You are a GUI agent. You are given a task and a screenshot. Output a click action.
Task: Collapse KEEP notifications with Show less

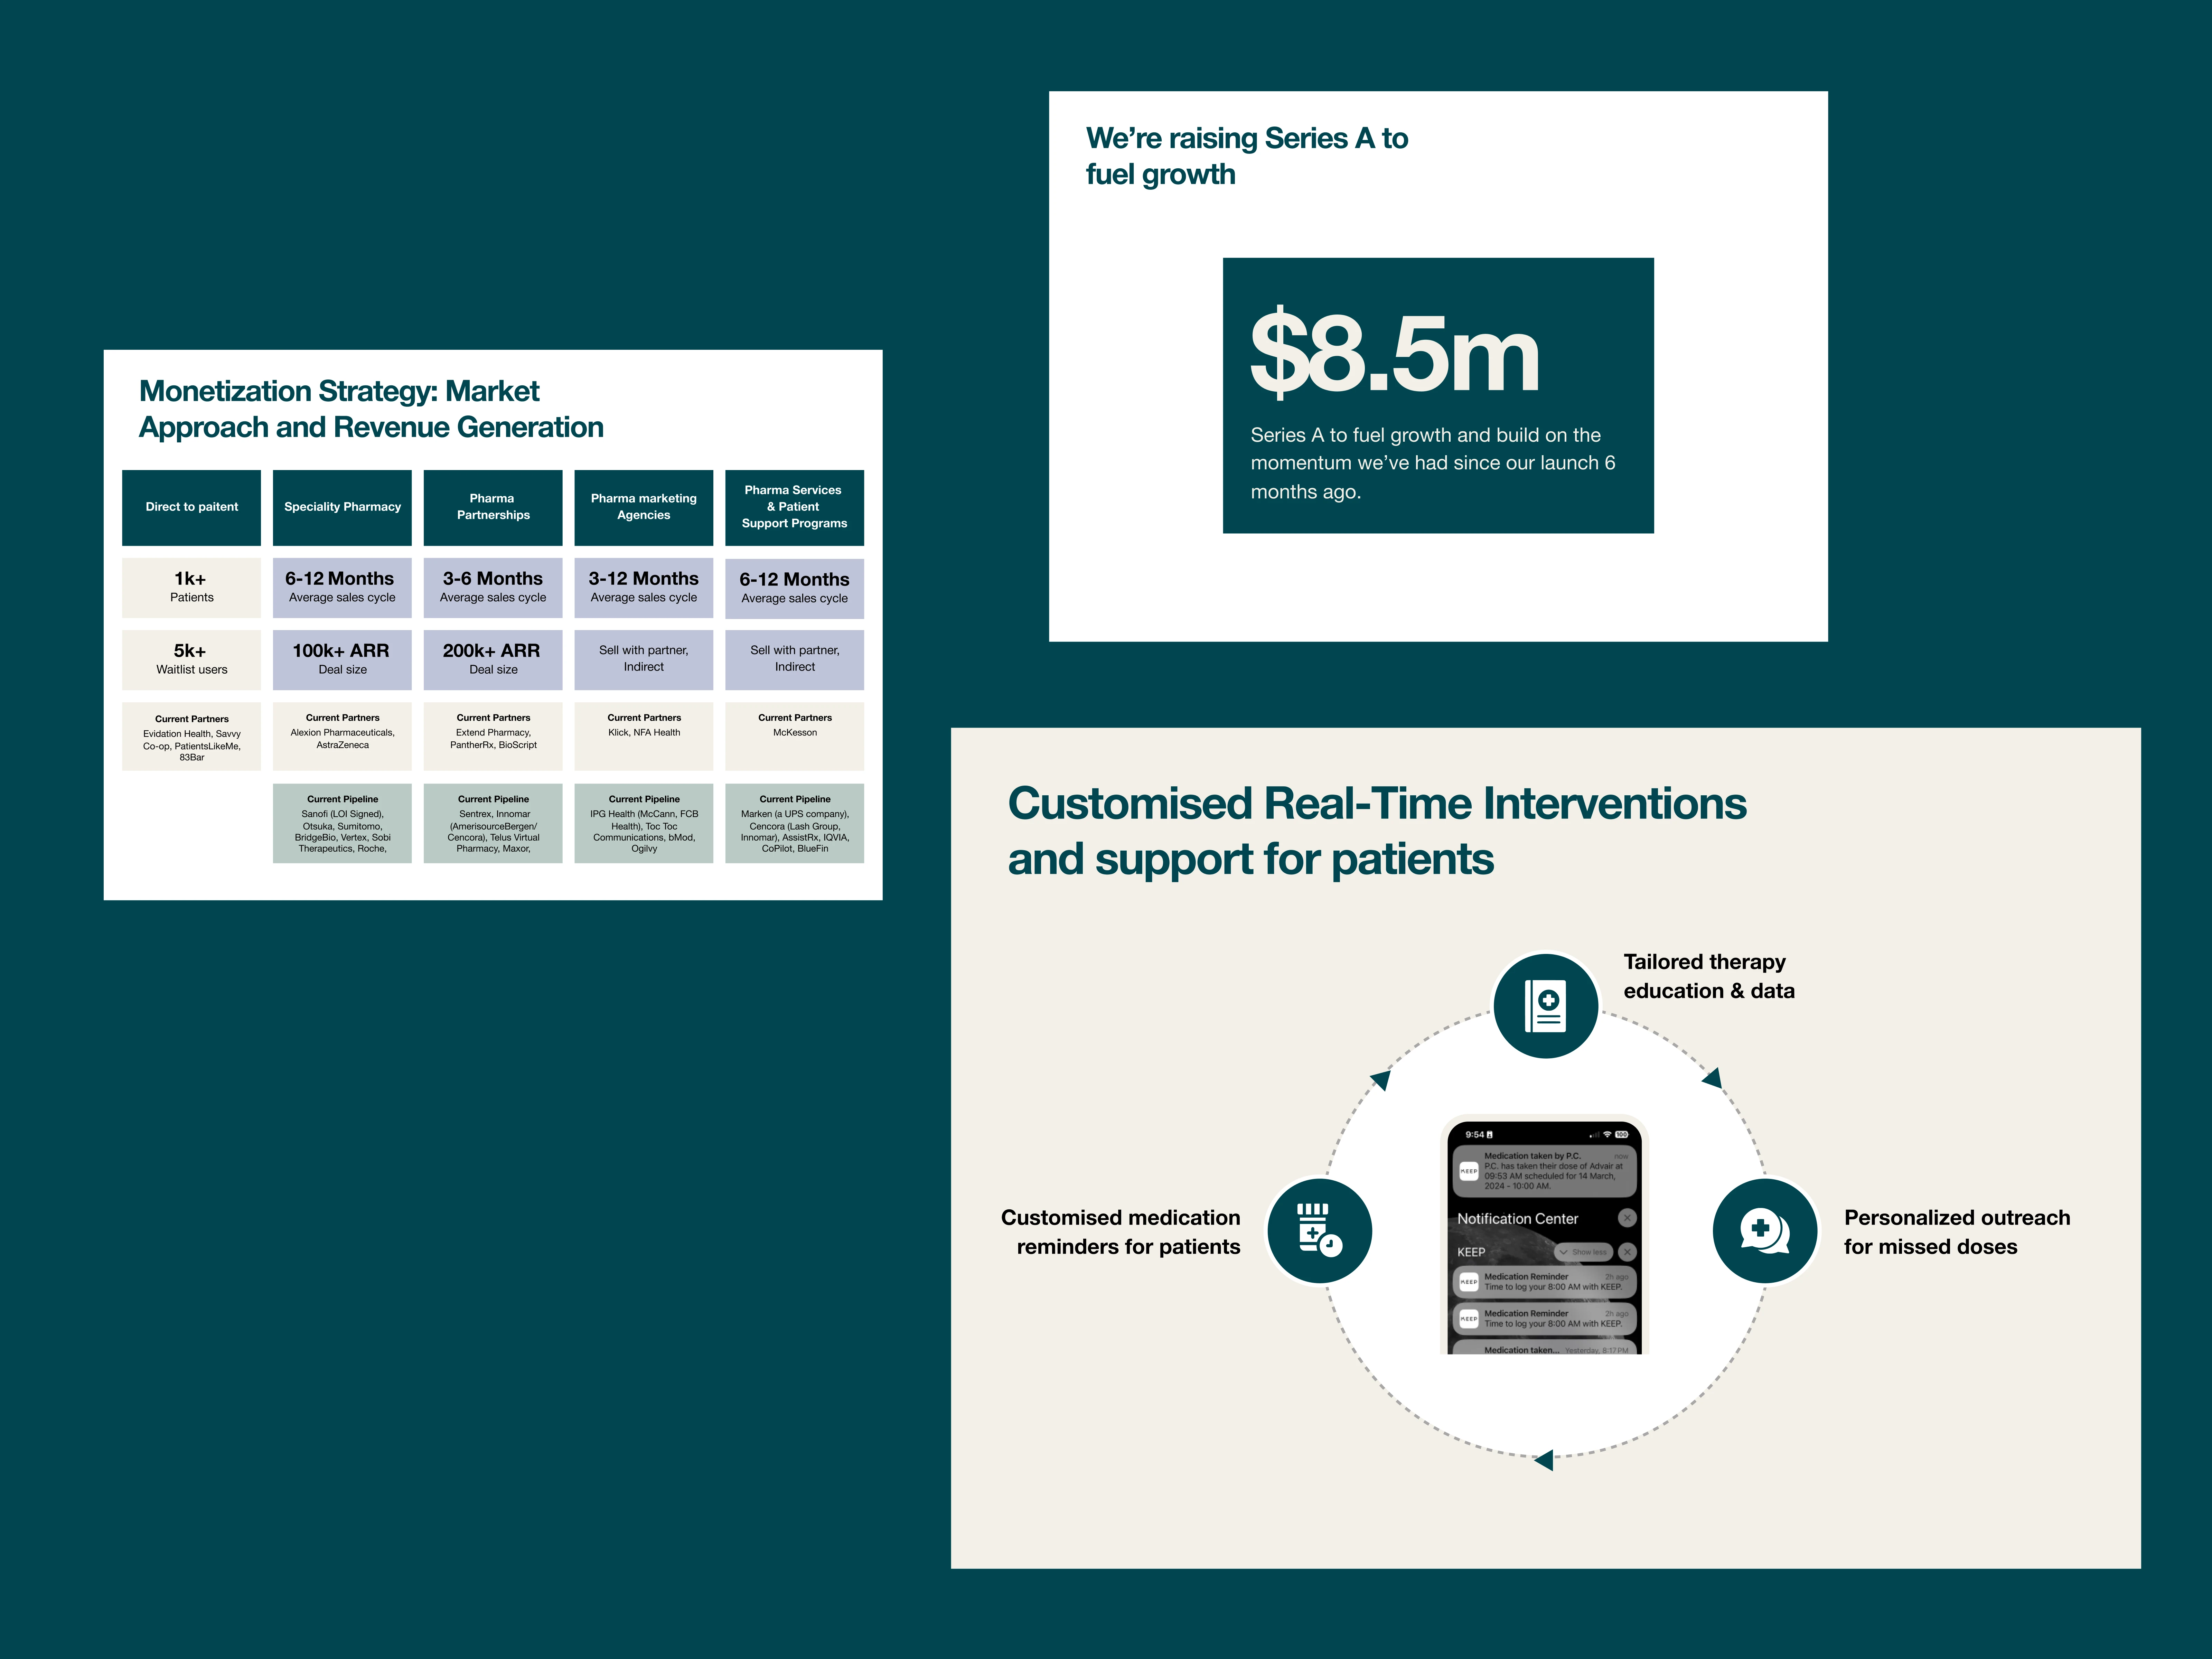pyautogui.click(x=1583, y=1252)
